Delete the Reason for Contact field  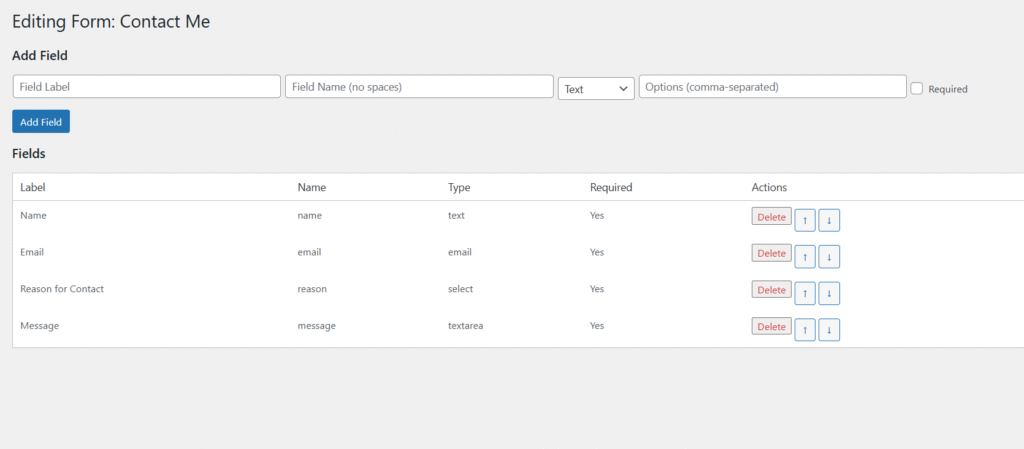point(771,290)
